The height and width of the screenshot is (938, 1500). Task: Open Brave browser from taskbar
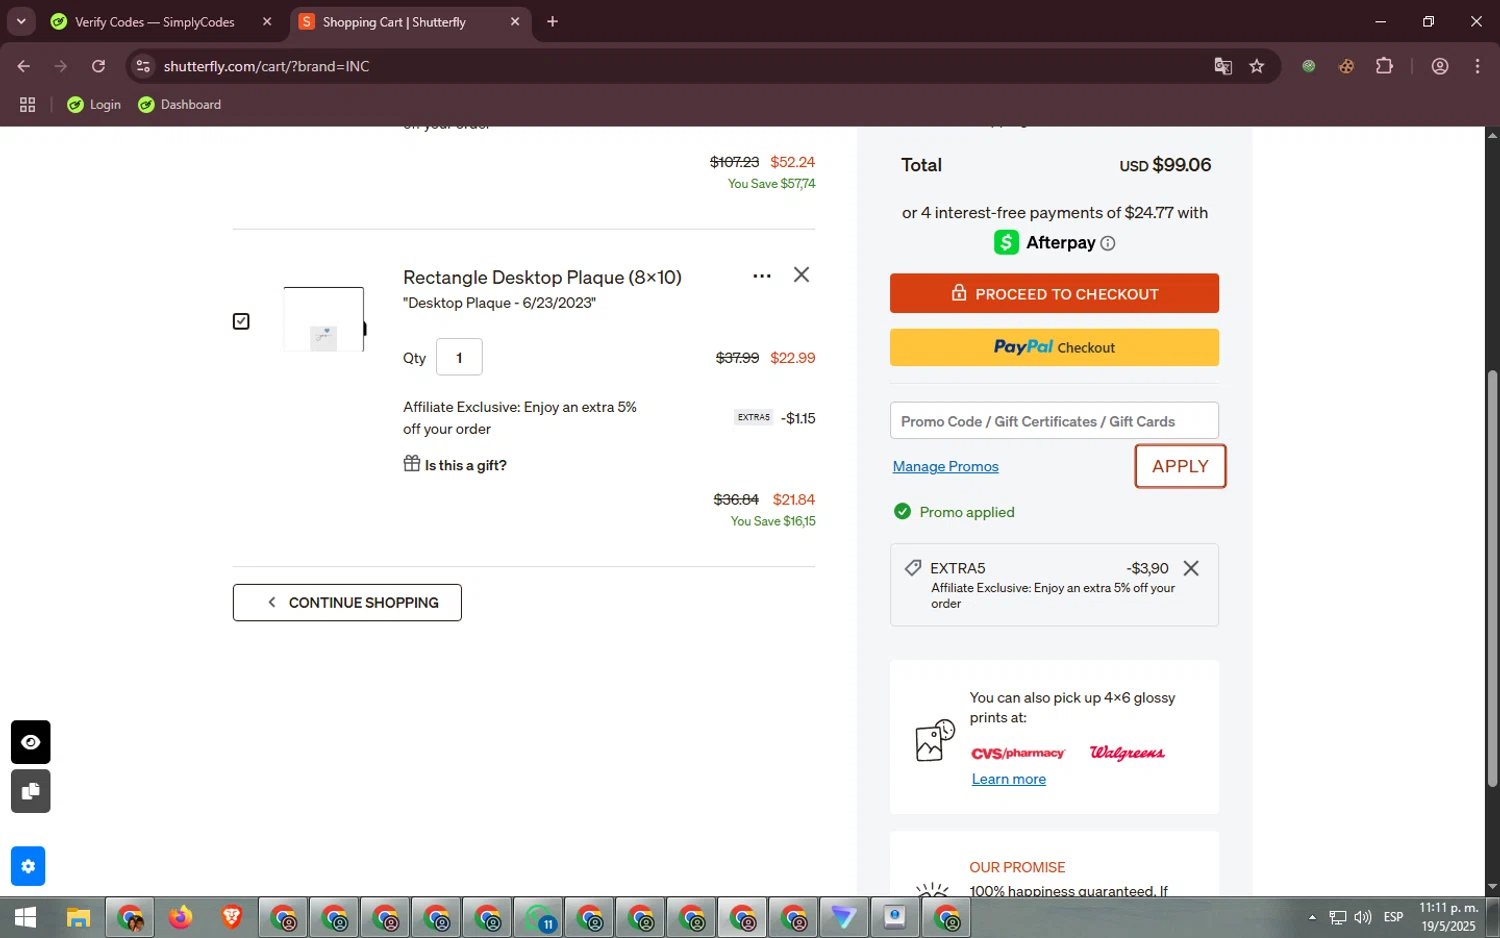point(231,917)
